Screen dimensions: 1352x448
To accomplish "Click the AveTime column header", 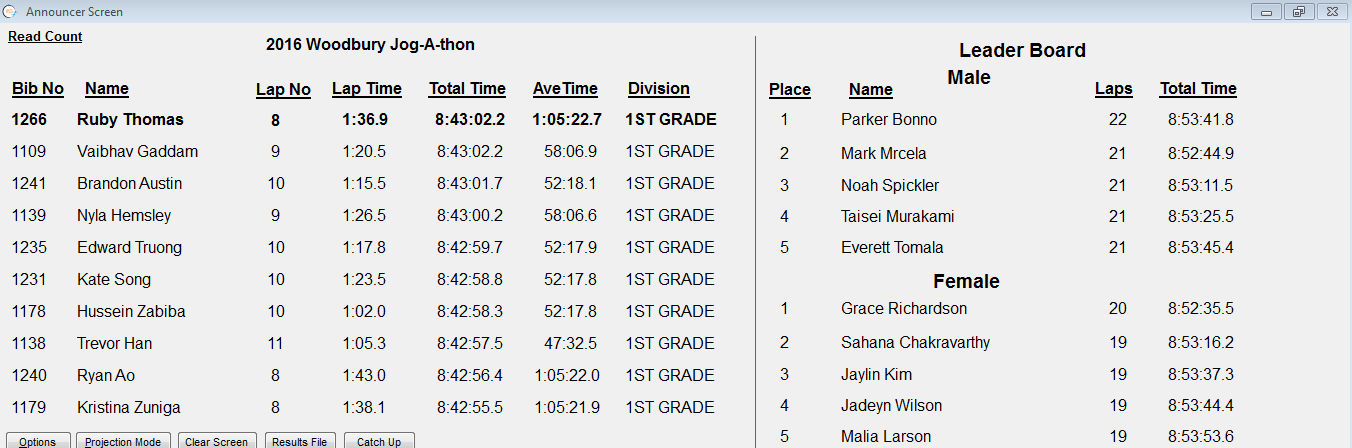I will (x=565, y=89).
